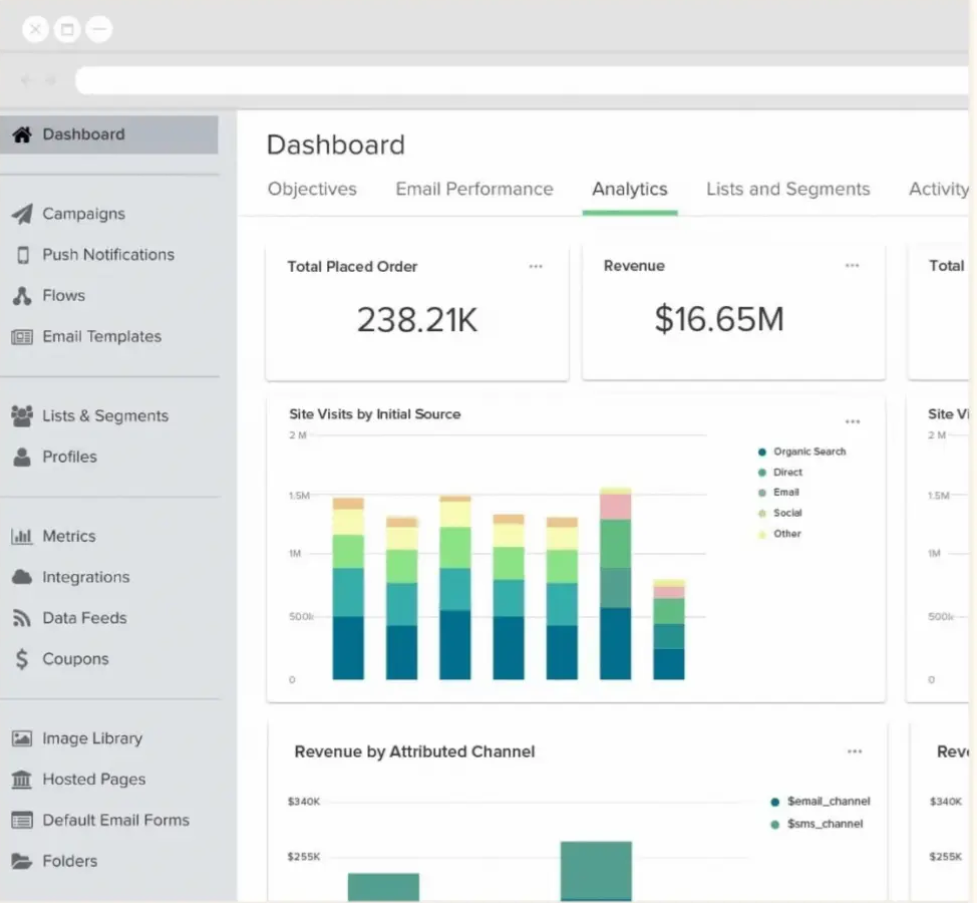
Task: Open Image Library
Action: 92,738
